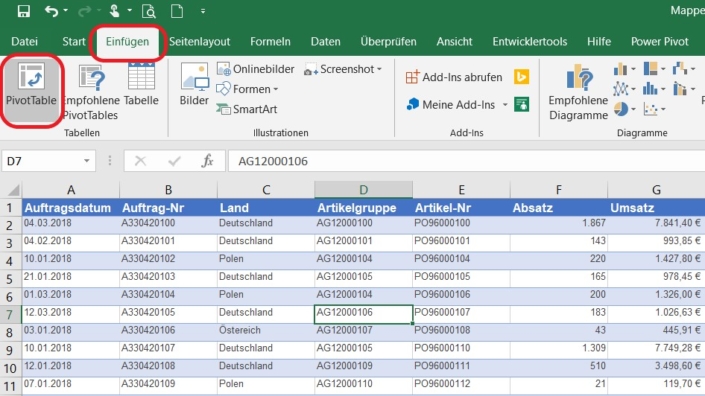Click formula bar containing AG12000106

tap(467, 161)
